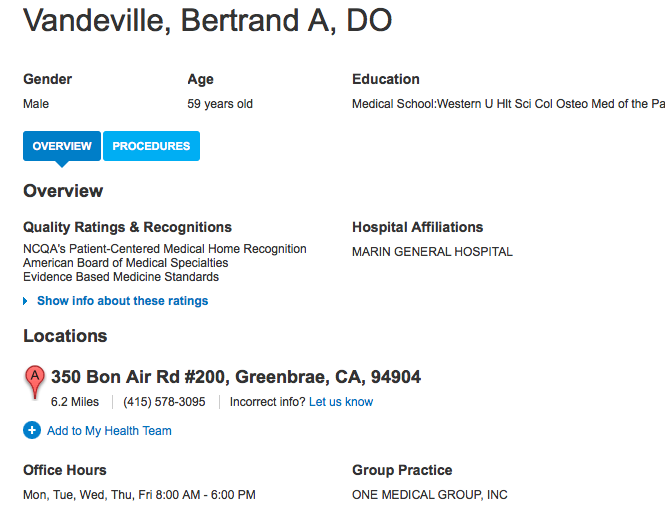Click ONE MEDICAL GROUP, INC text

click(x=430, y=494)
